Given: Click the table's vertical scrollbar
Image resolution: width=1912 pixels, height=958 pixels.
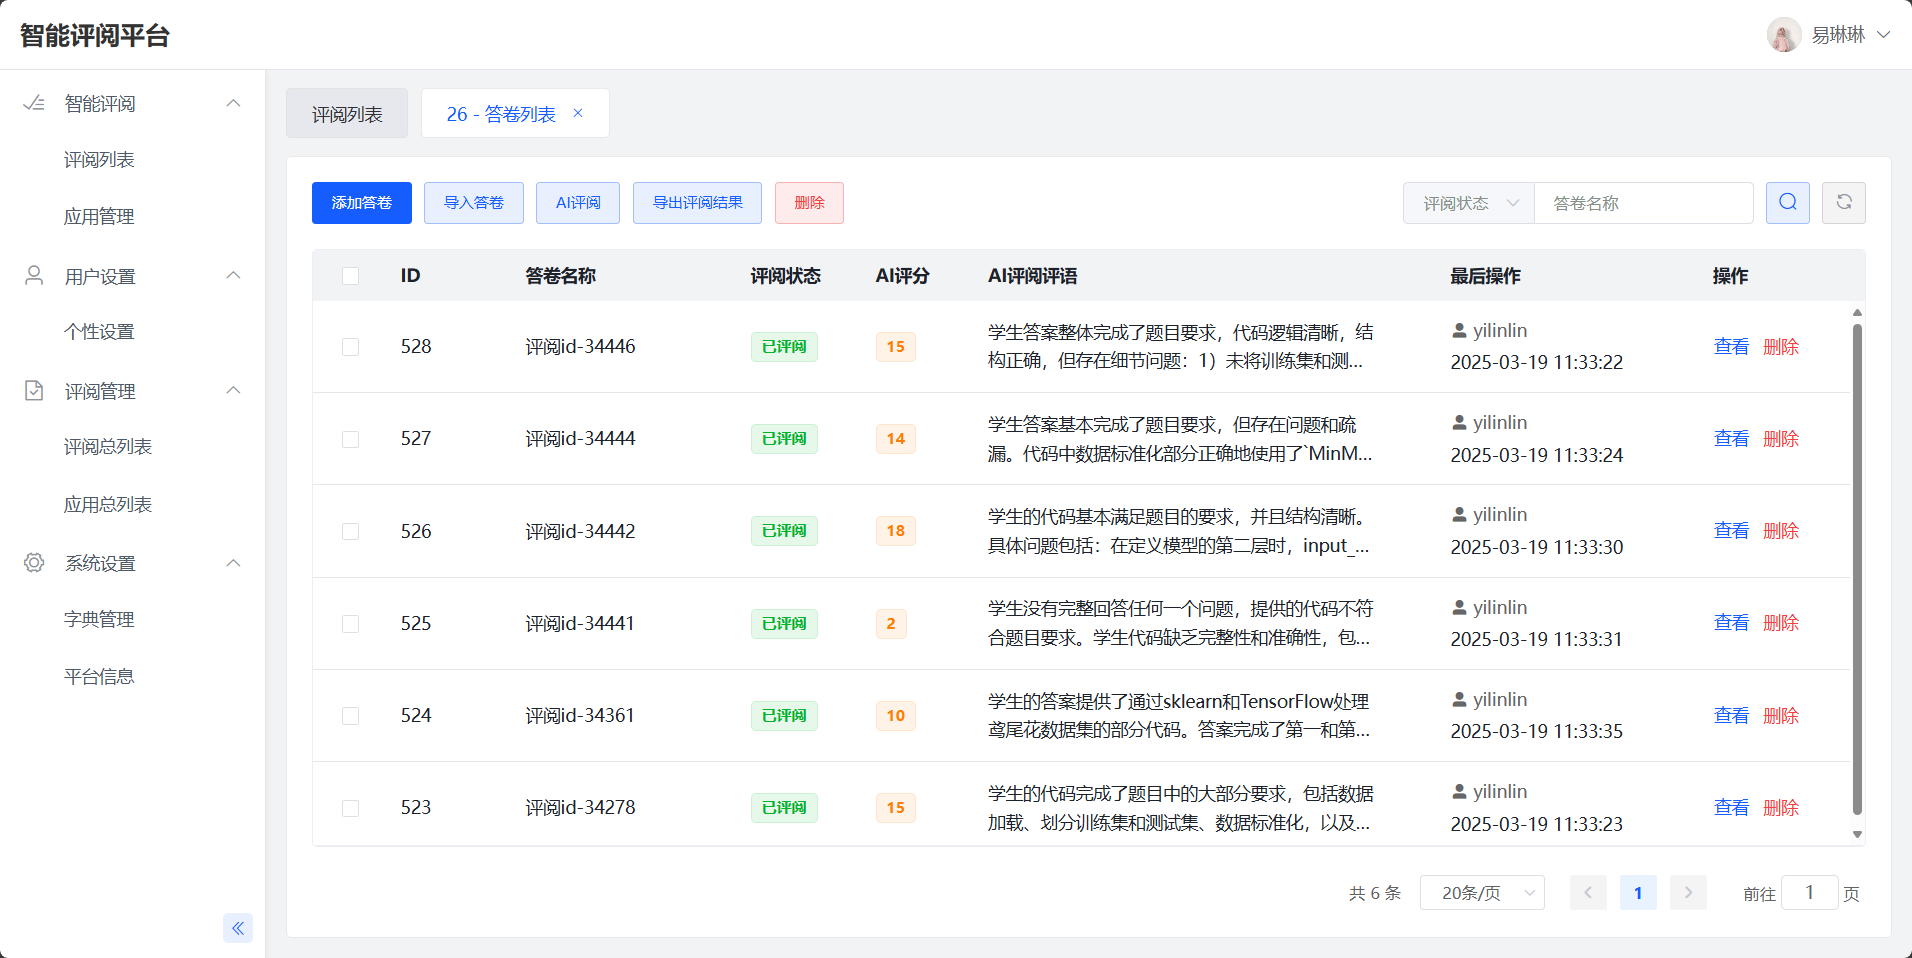Looking at the screenshot, I should (x=1857, y=569).
